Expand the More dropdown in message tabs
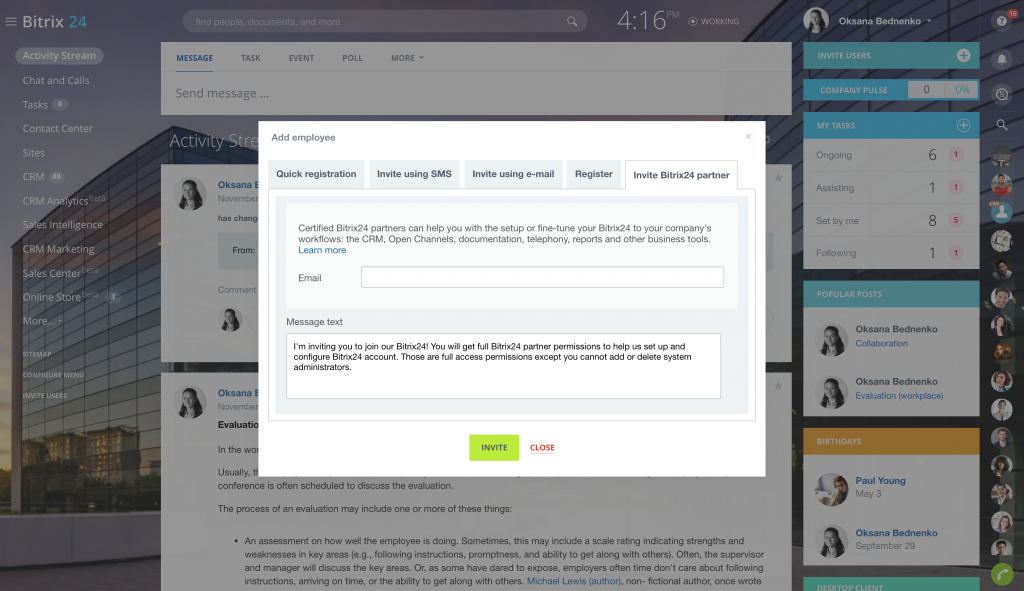The height and width of the screenshot is (591, 1024). pos(407,58)
